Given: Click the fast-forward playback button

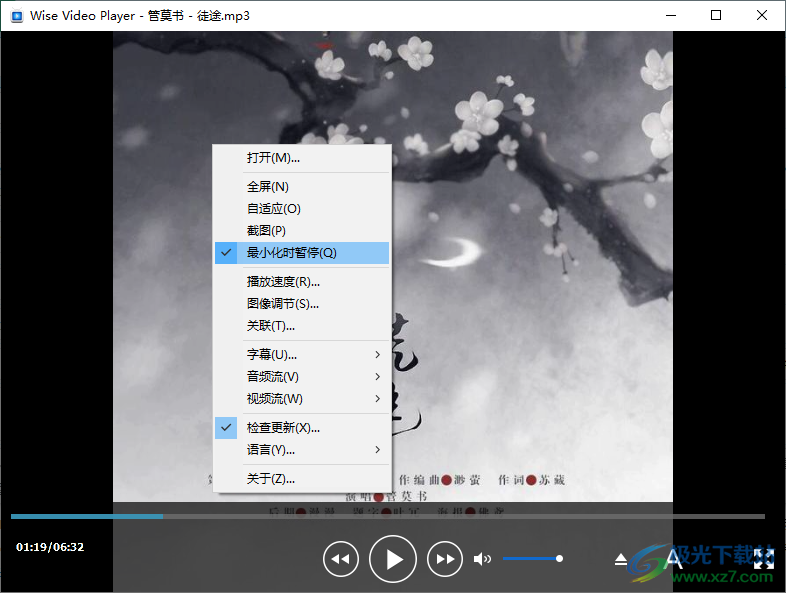Looking at the screenshot, I should (x=445, y=559).
